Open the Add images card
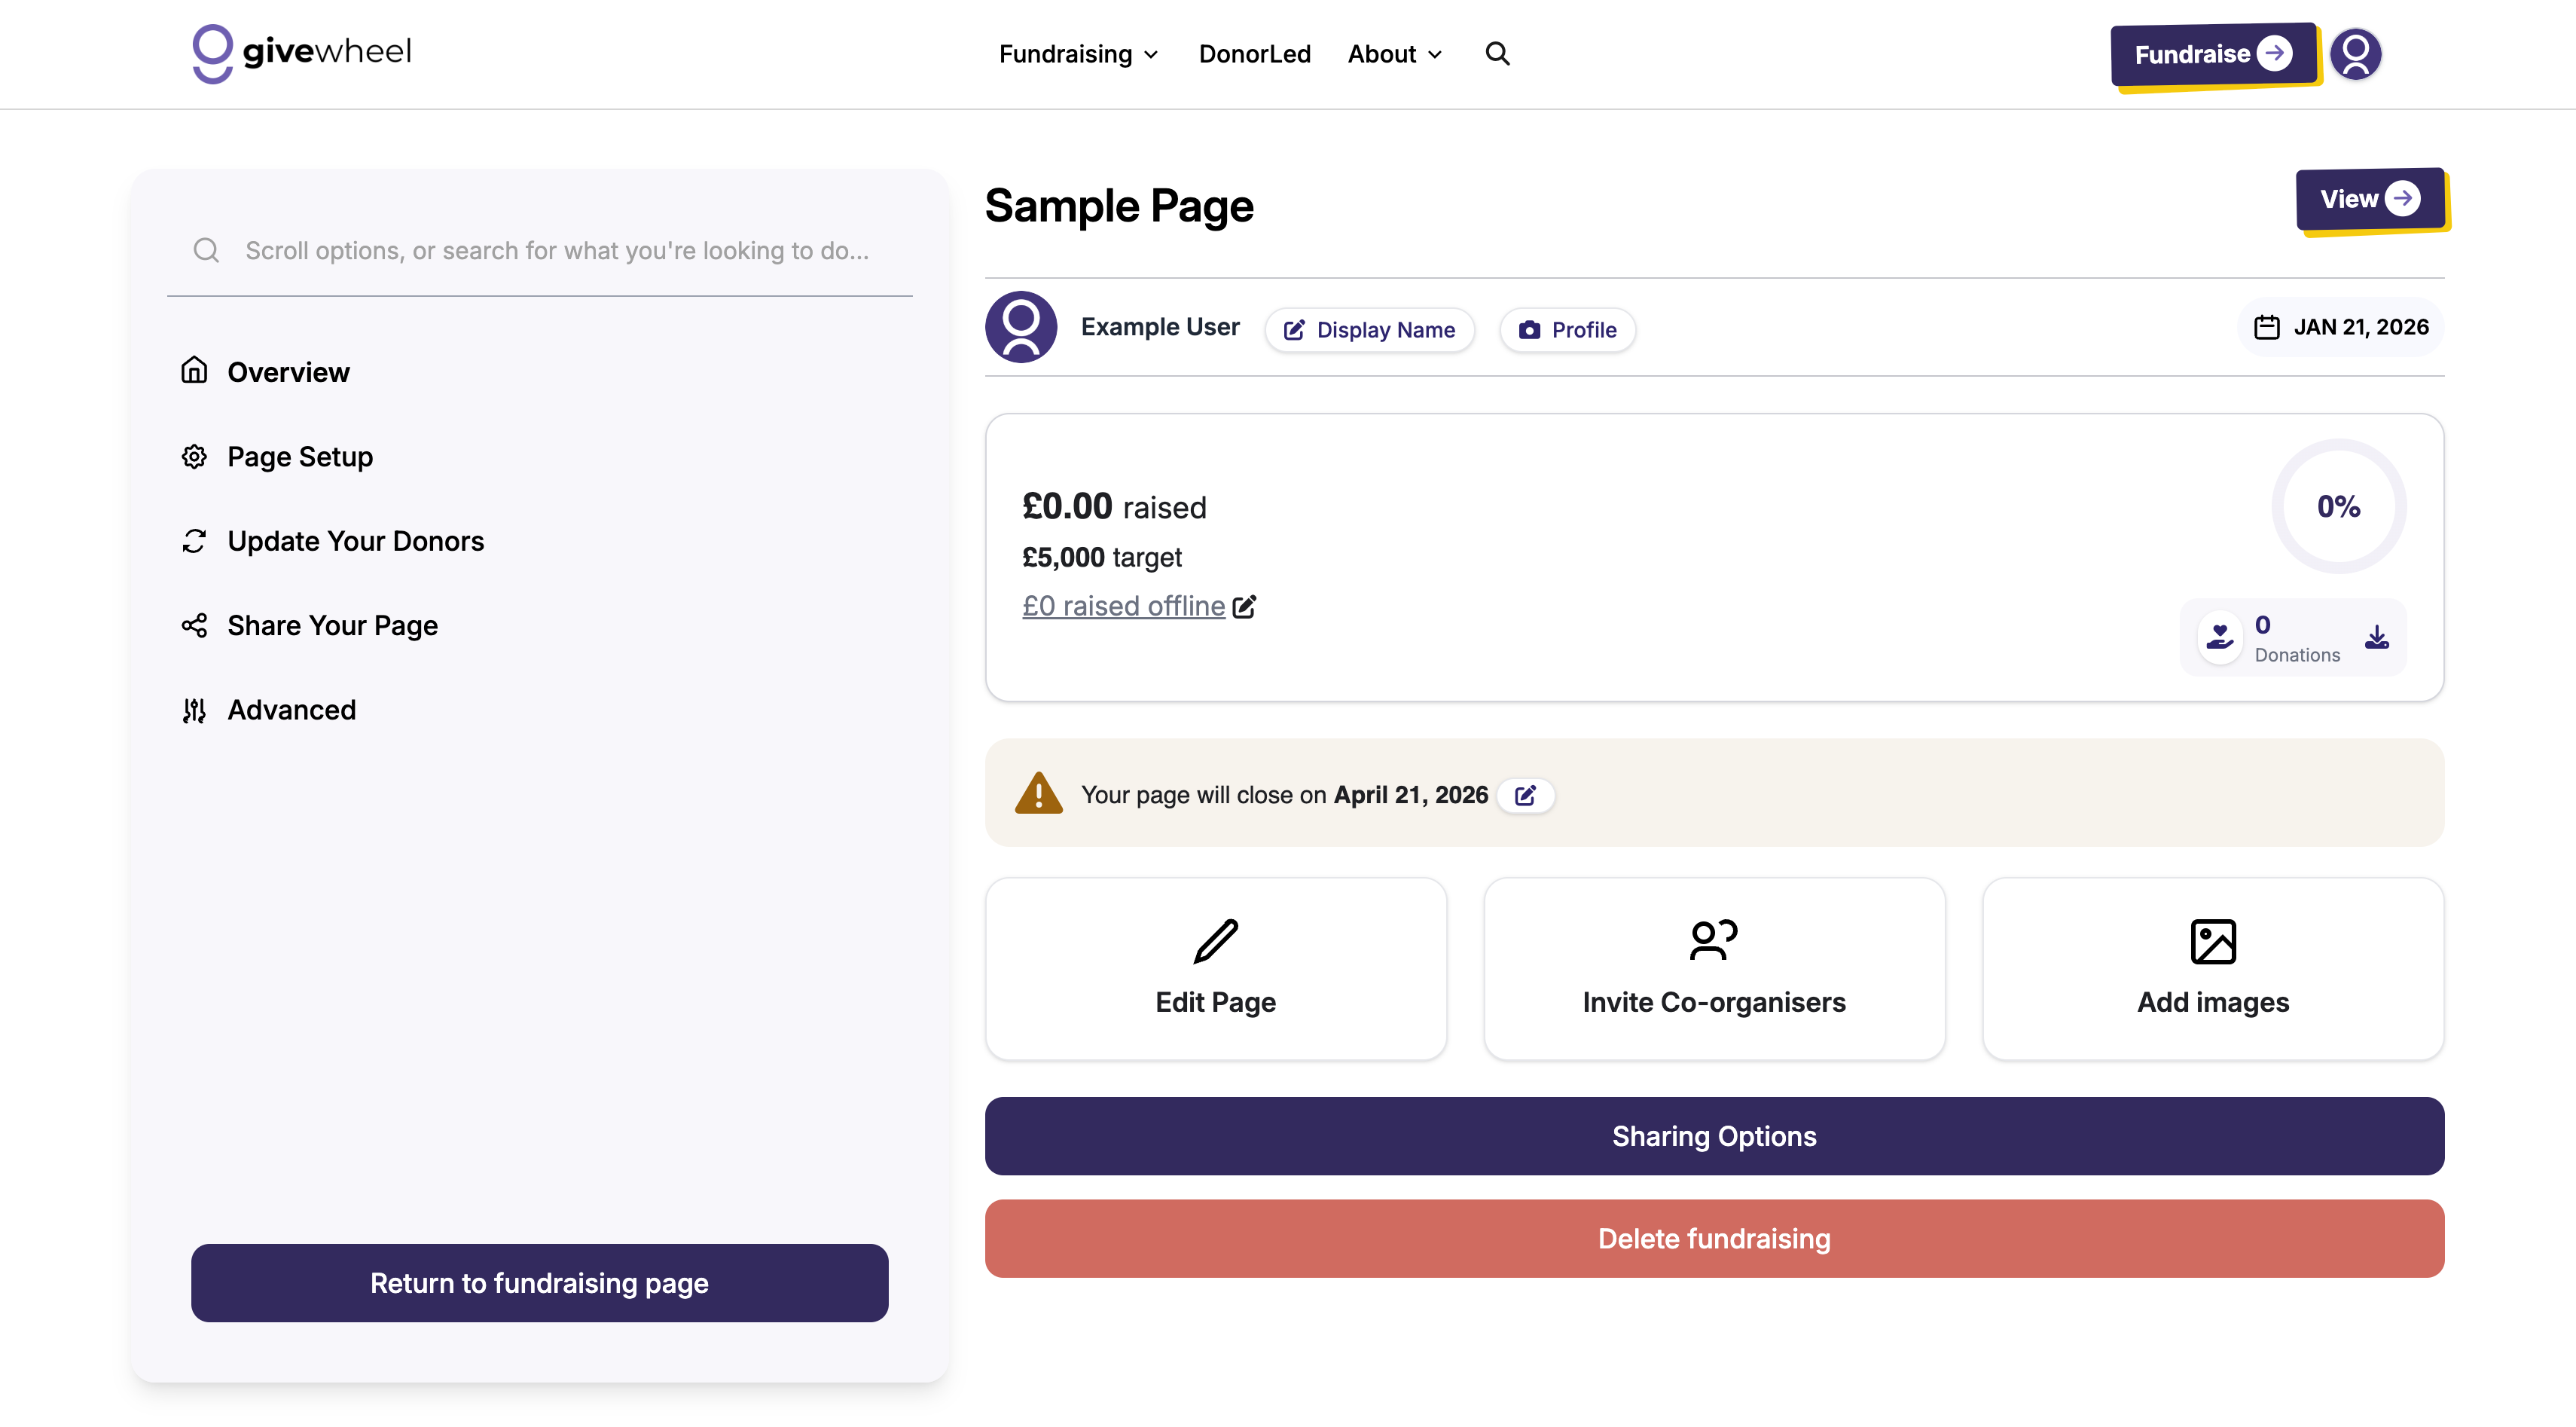 [2212, 968]
